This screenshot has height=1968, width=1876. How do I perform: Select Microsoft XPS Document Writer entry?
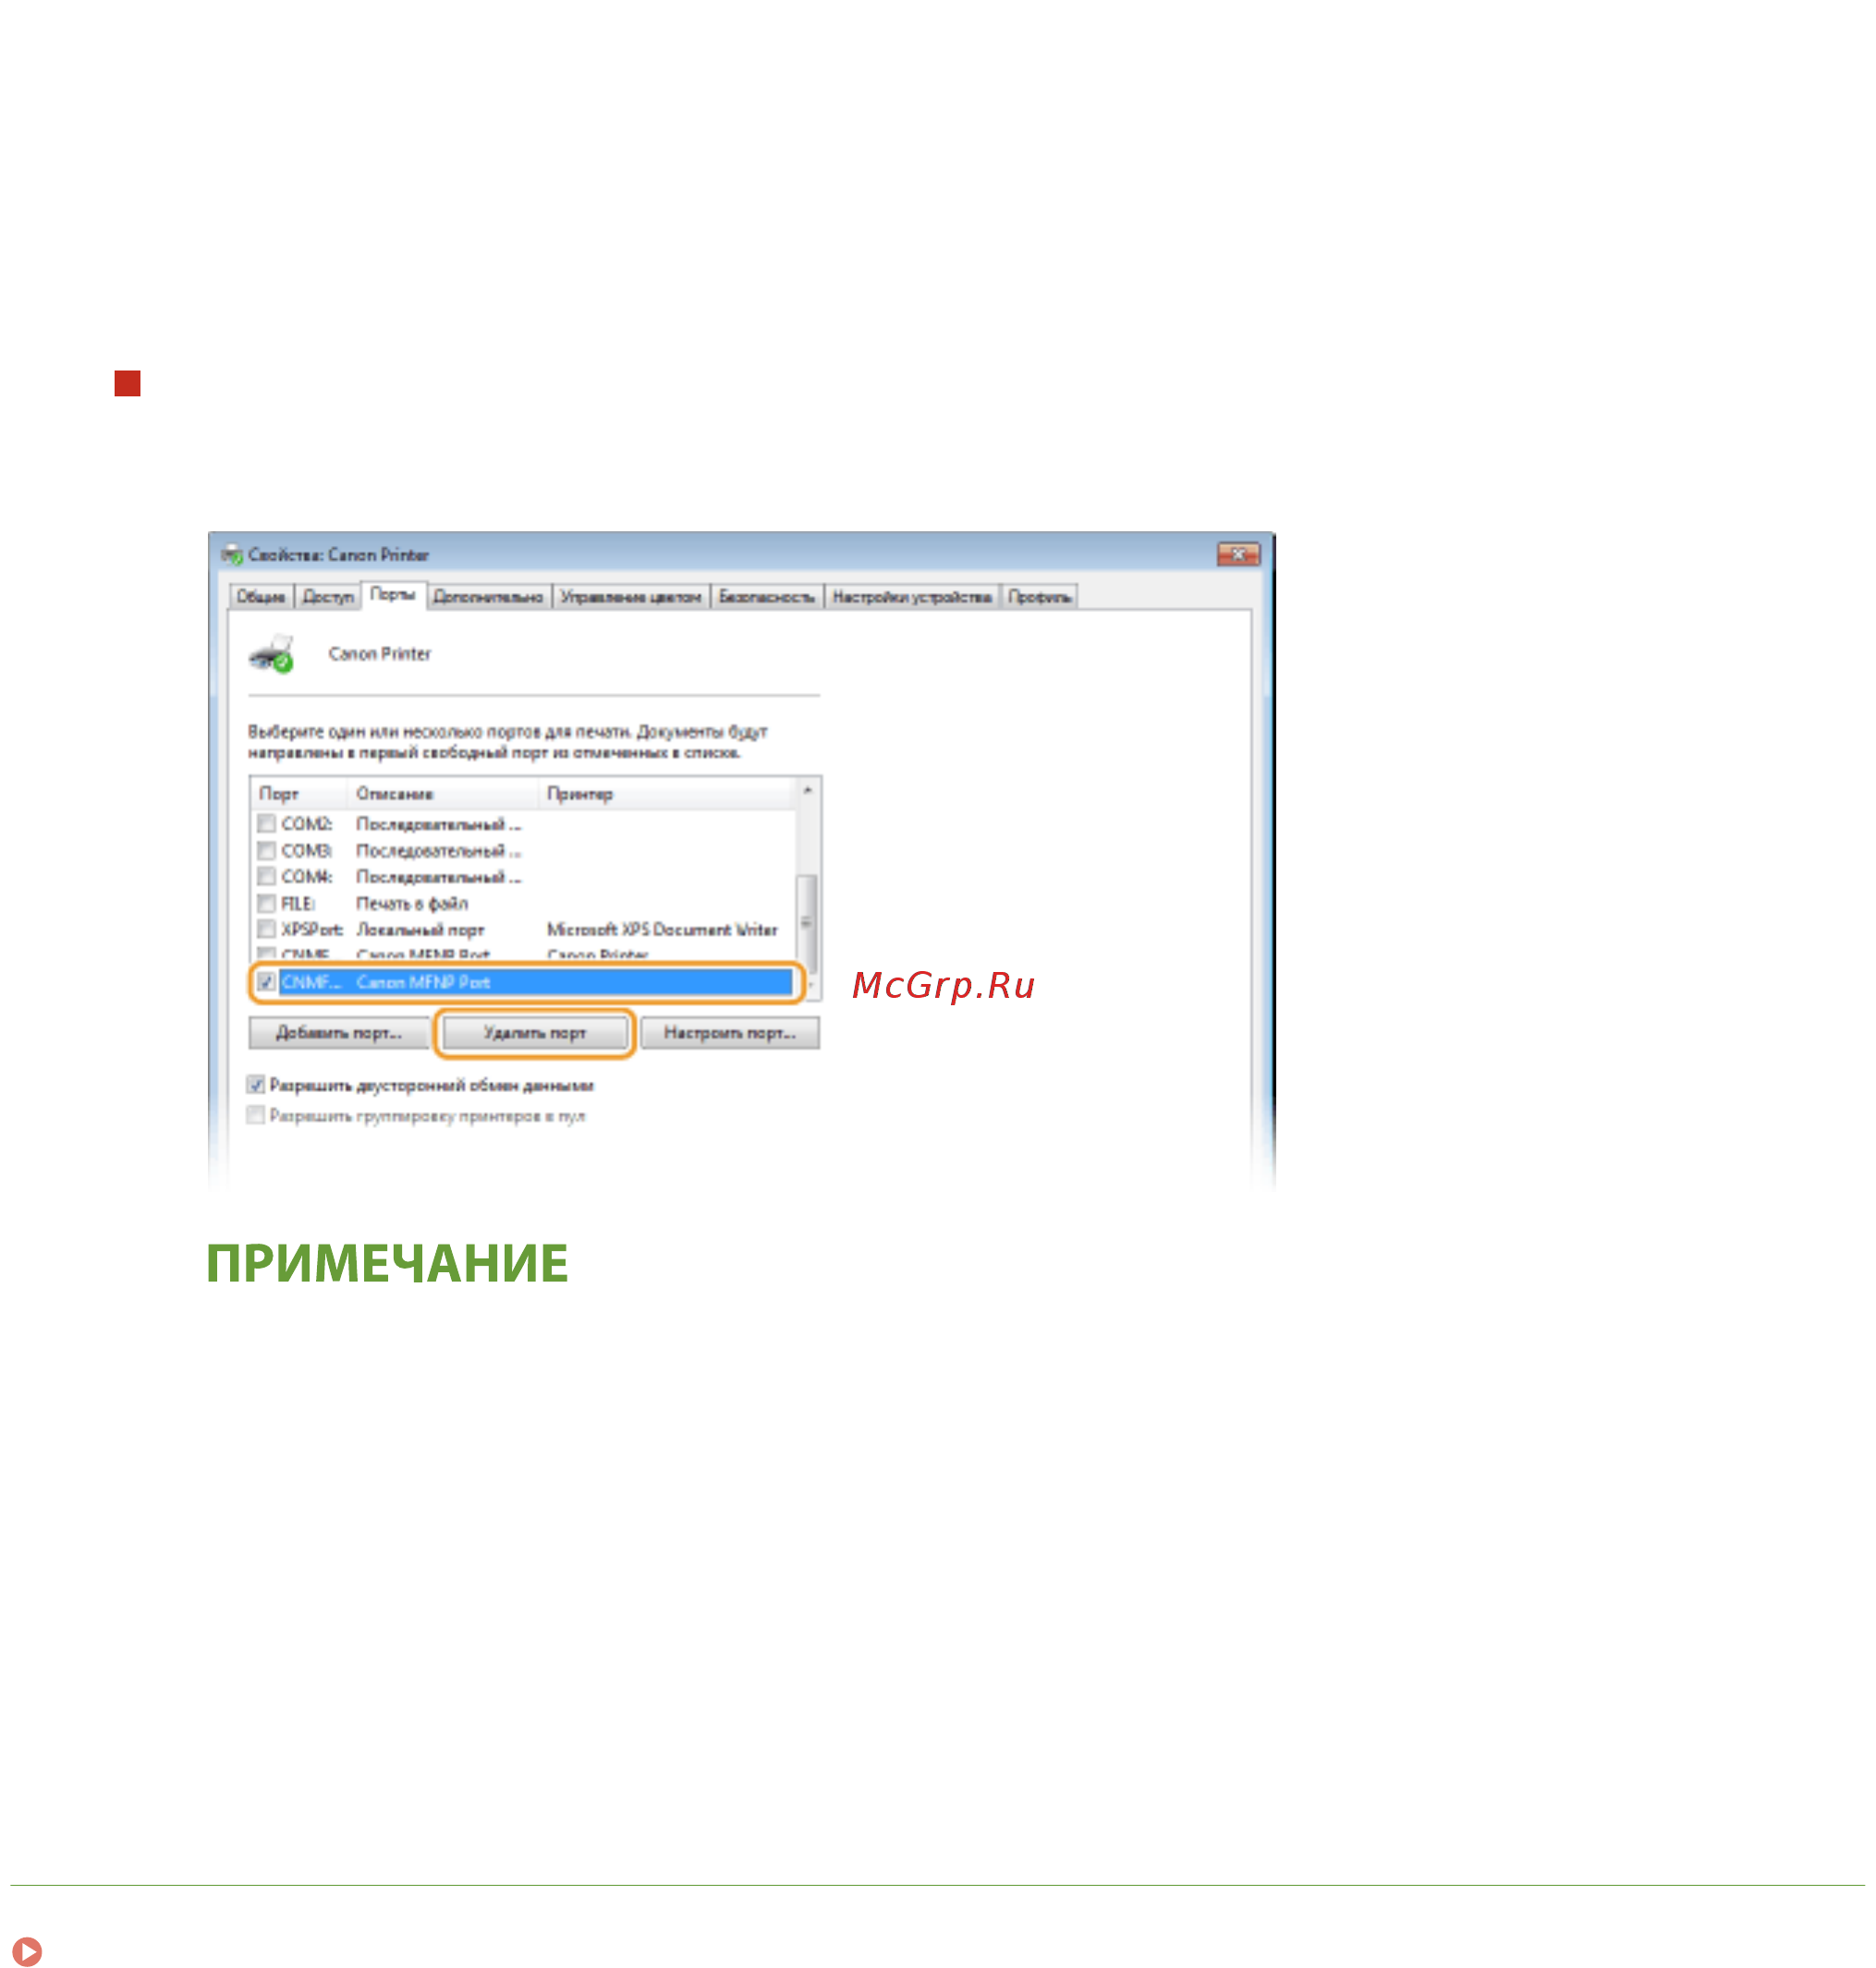pos(662,930)
